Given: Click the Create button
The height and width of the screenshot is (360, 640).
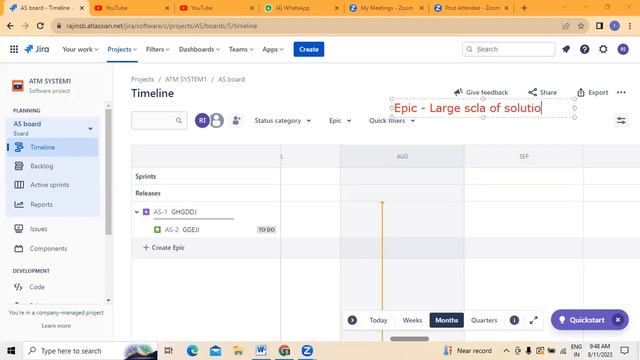Looking at the screenshot, I should (309, 49).
